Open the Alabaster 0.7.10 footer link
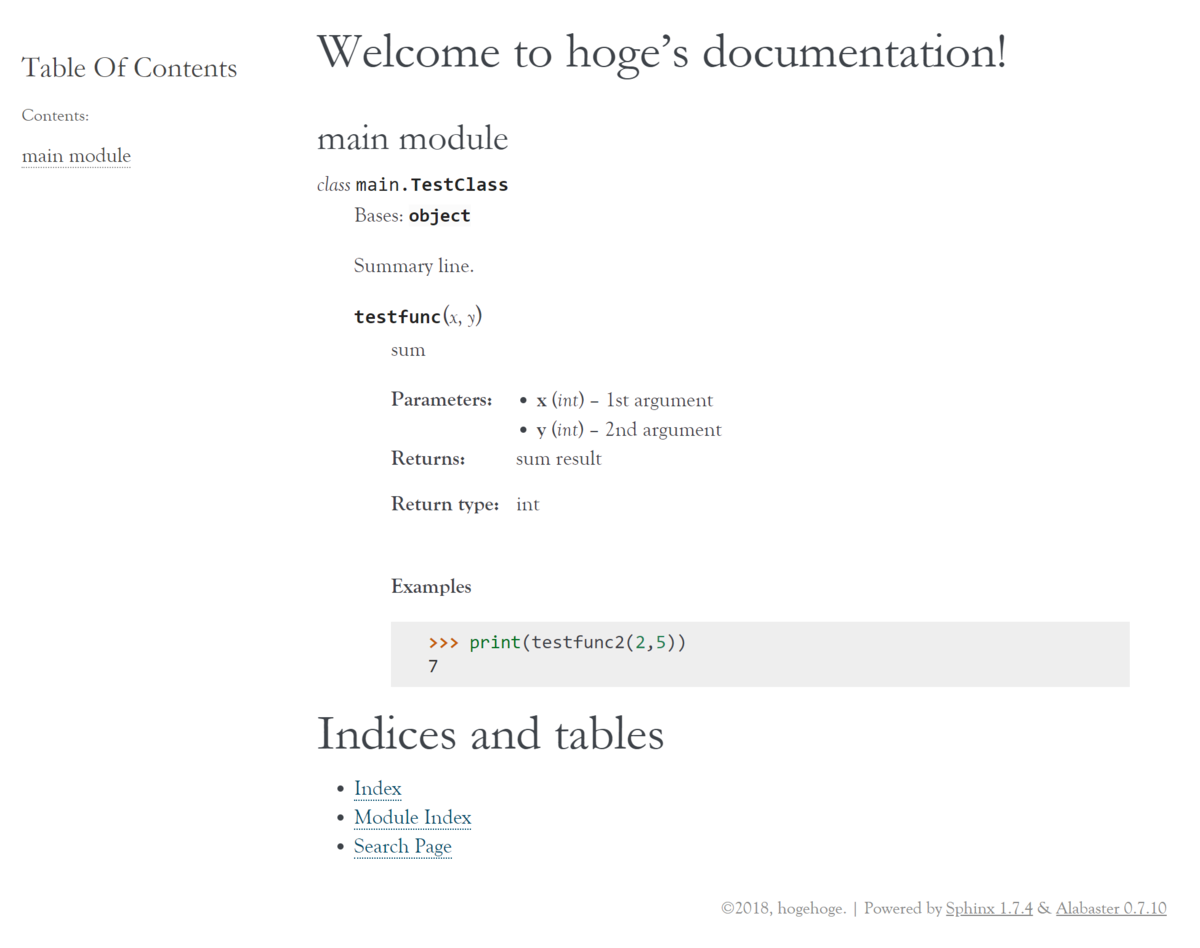 click(x=1111, y=908)
